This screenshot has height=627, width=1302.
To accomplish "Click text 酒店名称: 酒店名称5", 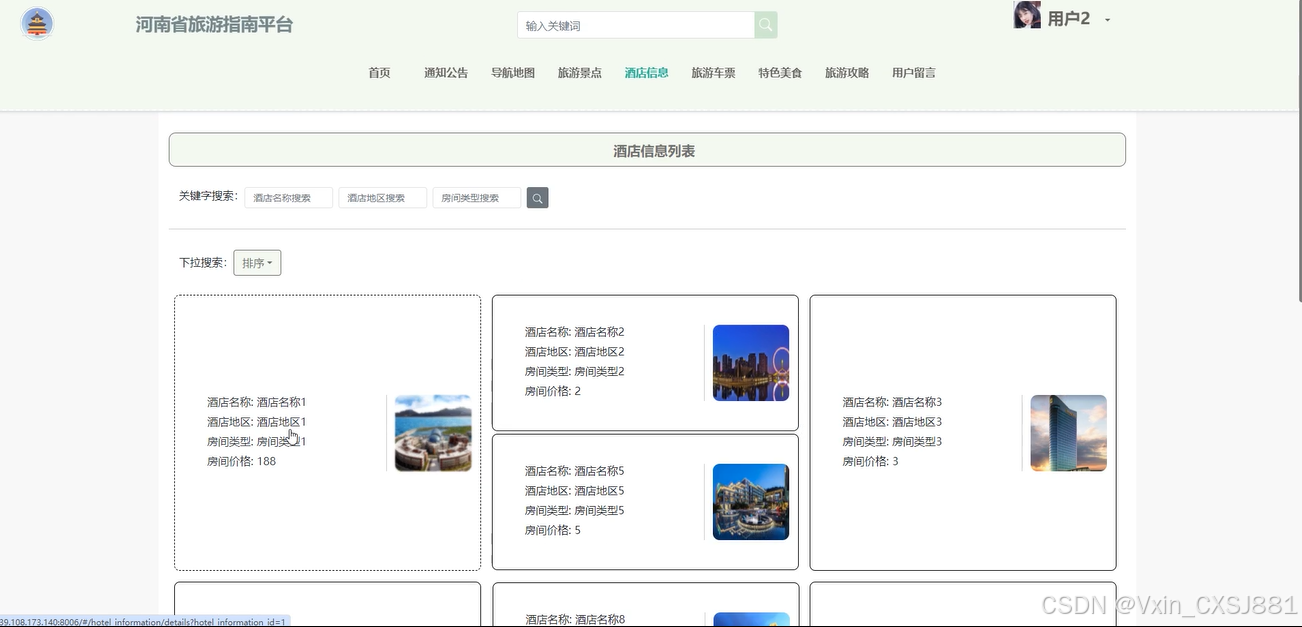I will [575, 471].
